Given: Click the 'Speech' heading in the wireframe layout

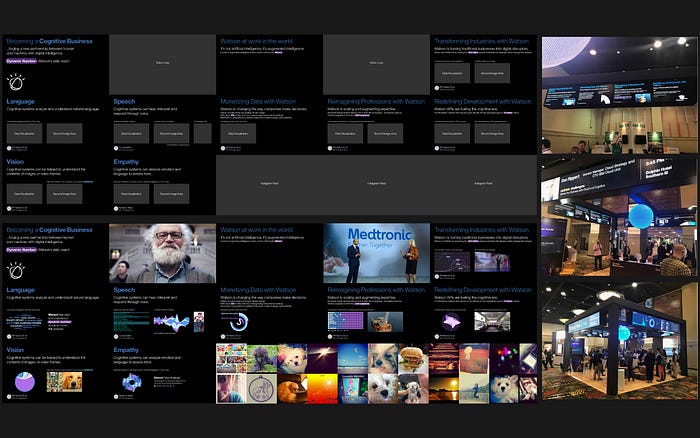Looking at the screenshot, I should (x=124, y=101).
